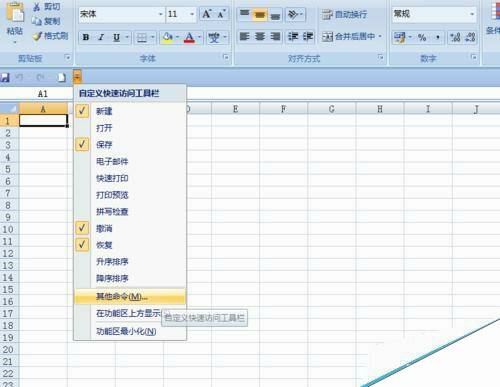Select Bottom Align icon

coord(275,15)
